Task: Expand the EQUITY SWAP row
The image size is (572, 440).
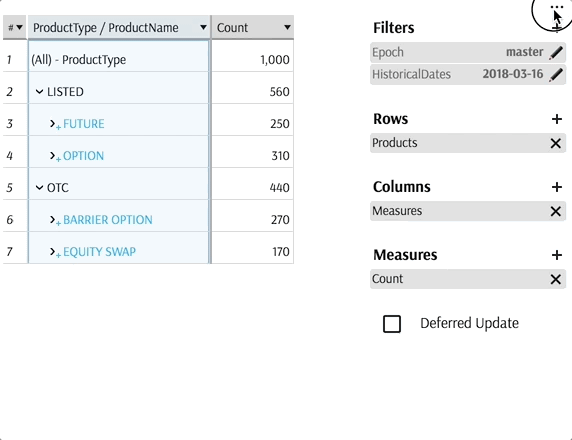Action: click(x=53, y=252)
